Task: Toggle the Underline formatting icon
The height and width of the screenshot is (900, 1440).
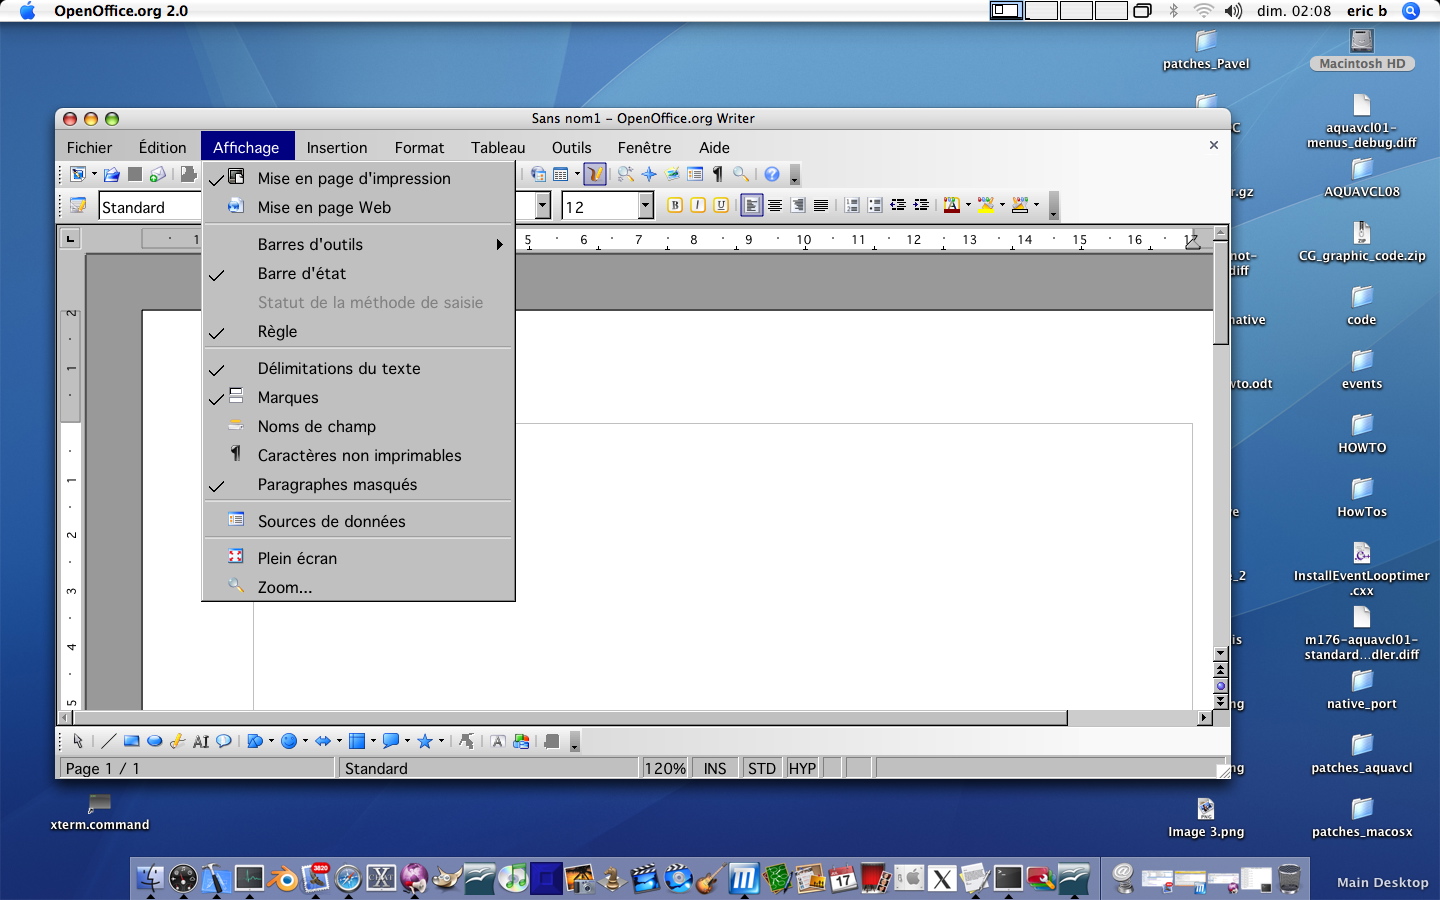Action: (721, 205)
